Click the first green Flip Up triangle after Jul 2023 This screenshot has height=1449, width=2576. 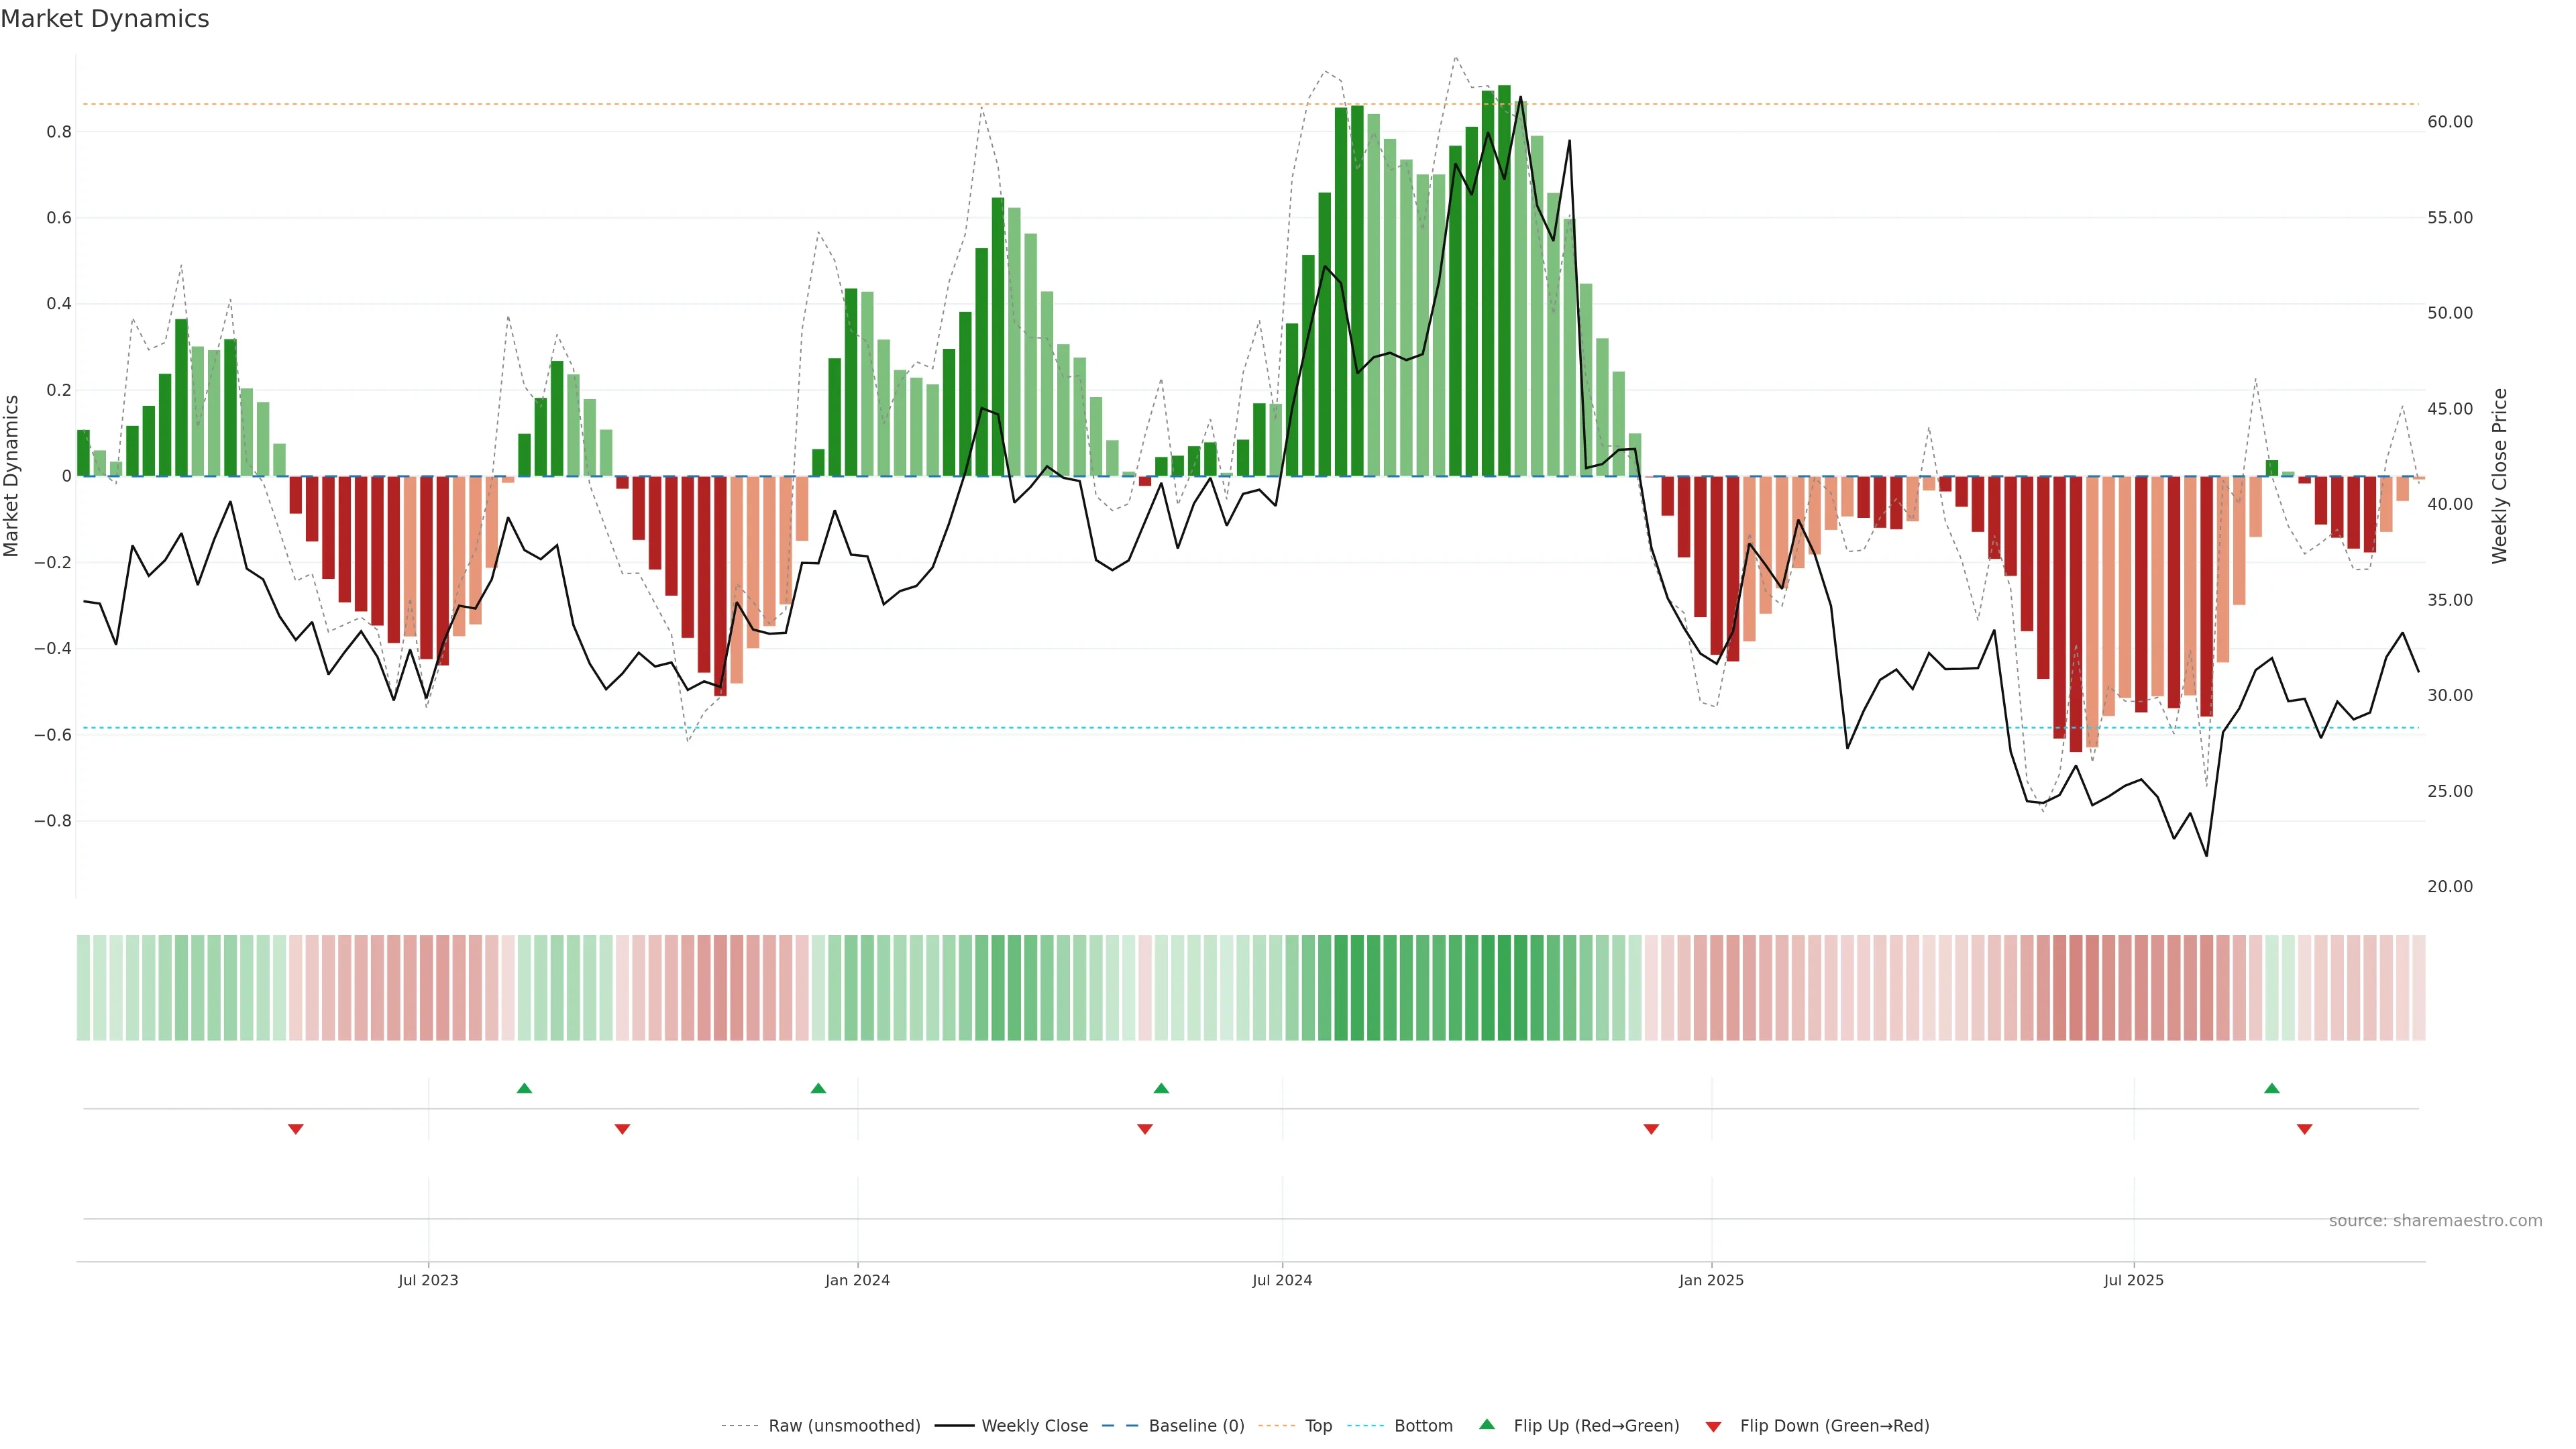pyautogui.click(x=524, y=1088)
